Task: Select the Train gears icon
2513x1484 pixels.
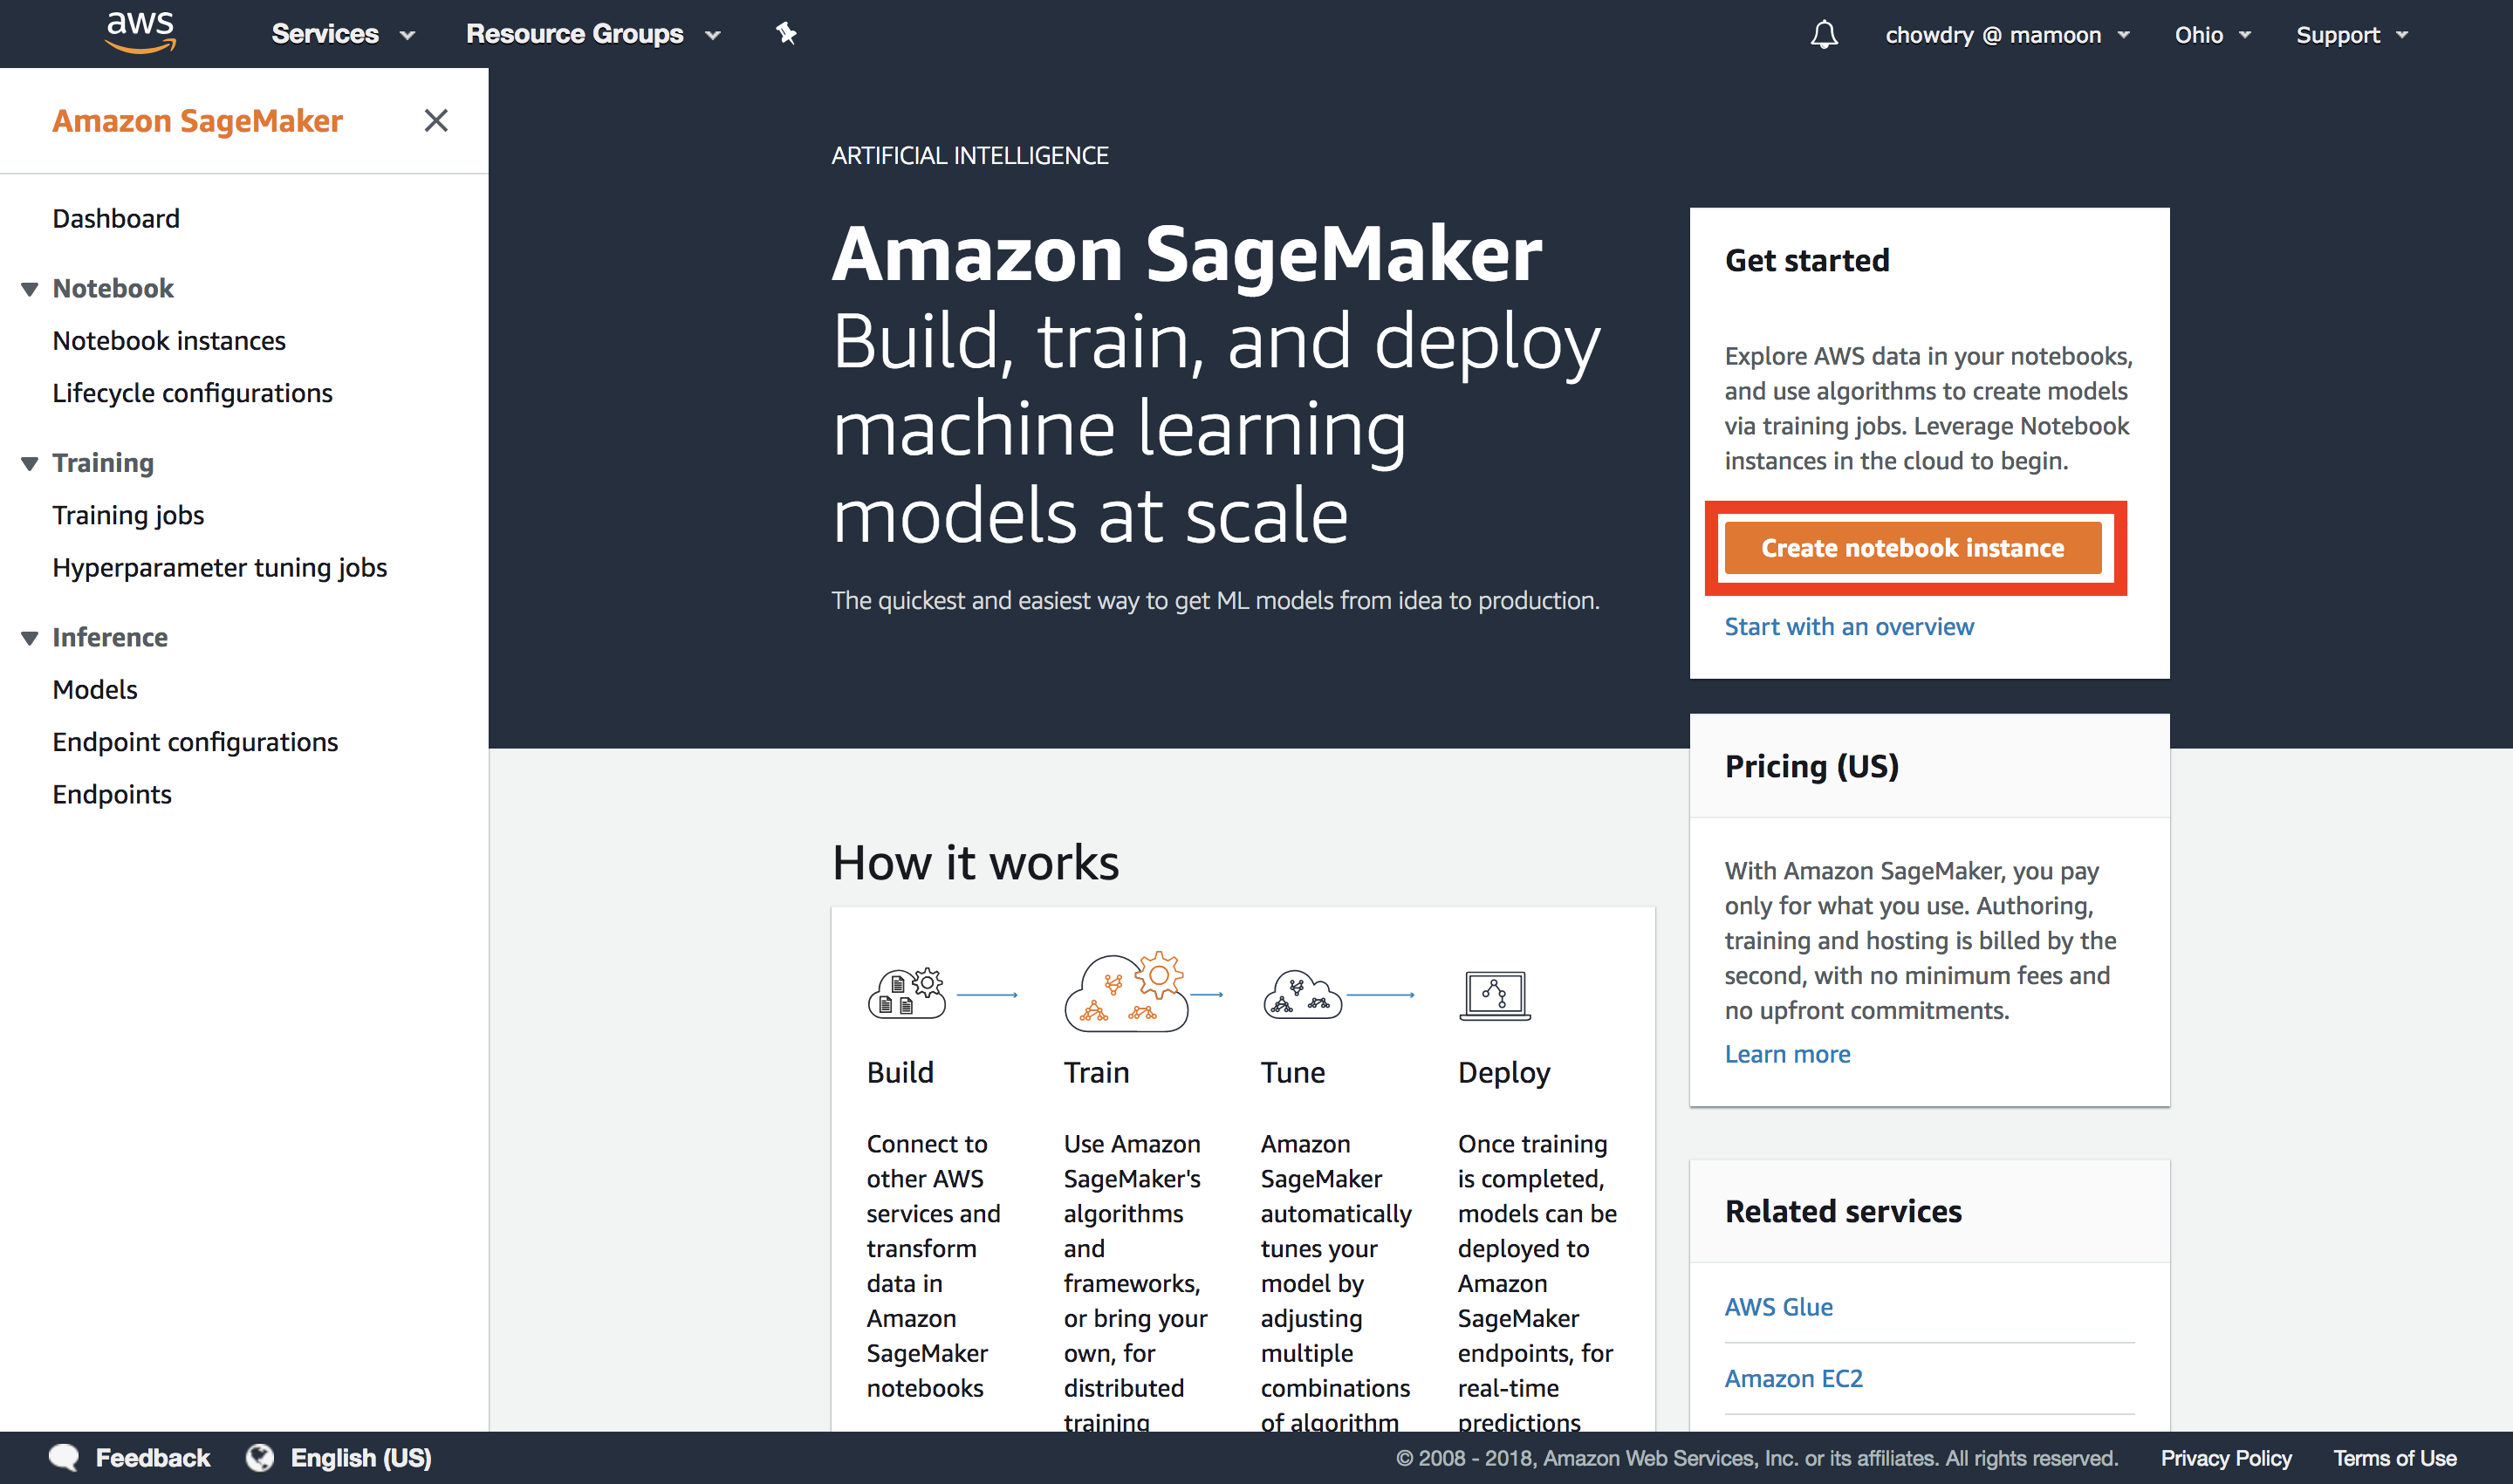Action: [1127, 991]
